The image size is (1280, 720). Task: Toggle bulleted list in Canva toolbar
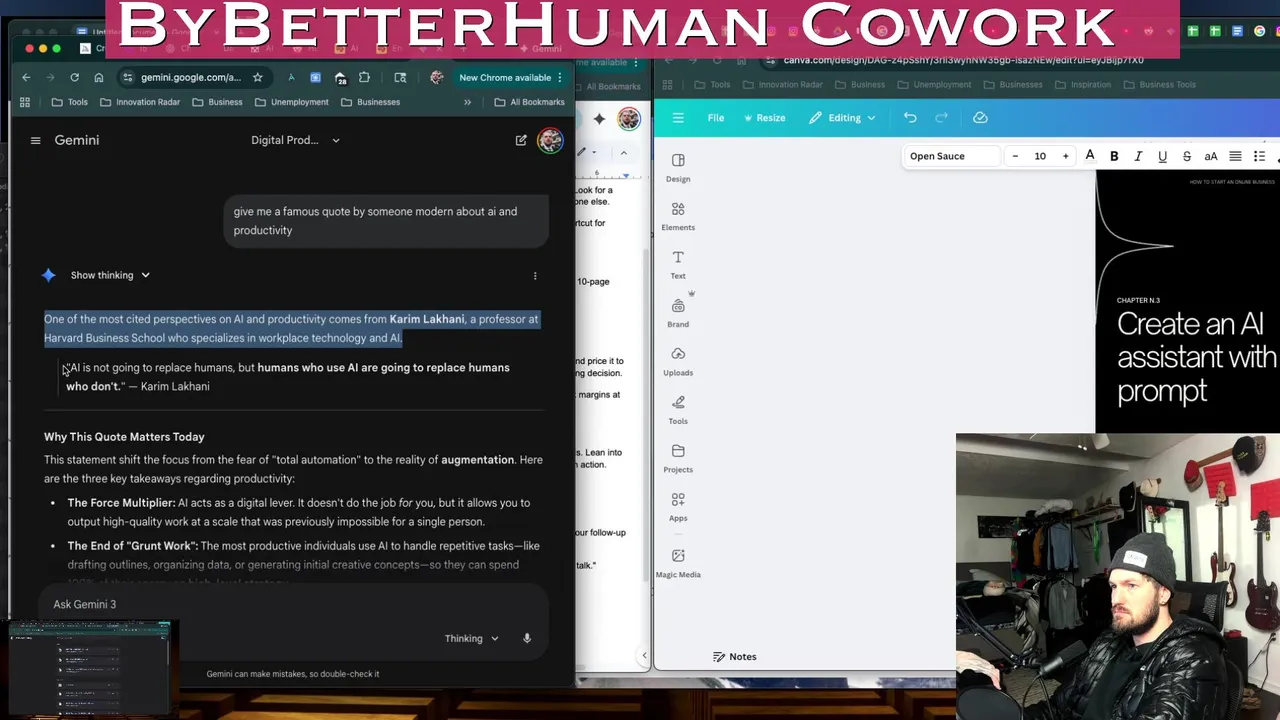pos(1259,156)
